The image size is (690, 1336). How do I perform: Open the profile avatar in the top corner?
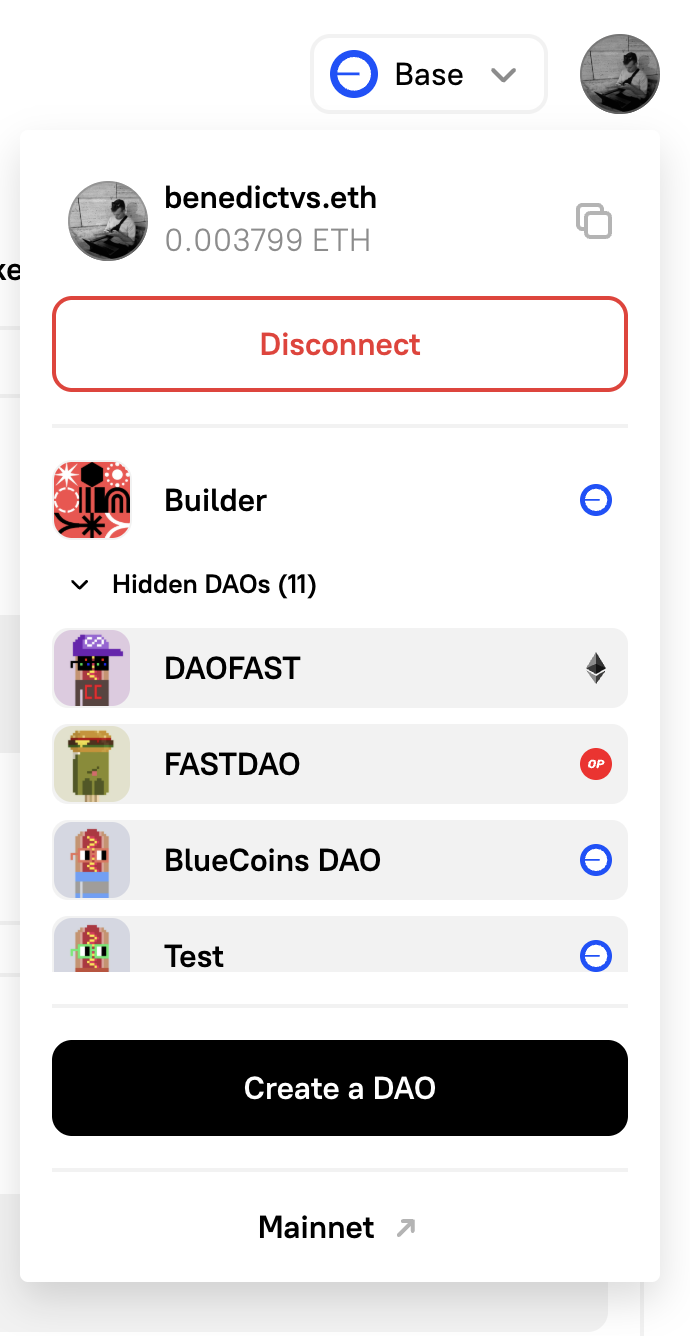pyautogui.click(x=620, y=73)
